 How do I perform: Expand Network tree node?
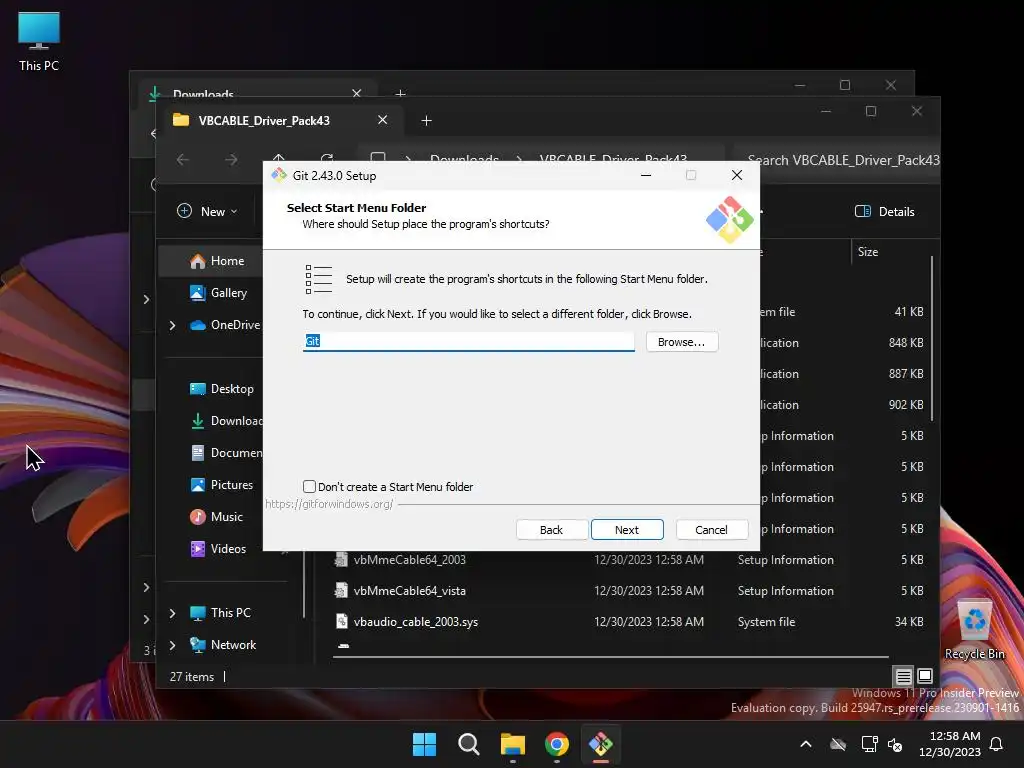click(x=172, y=645)
